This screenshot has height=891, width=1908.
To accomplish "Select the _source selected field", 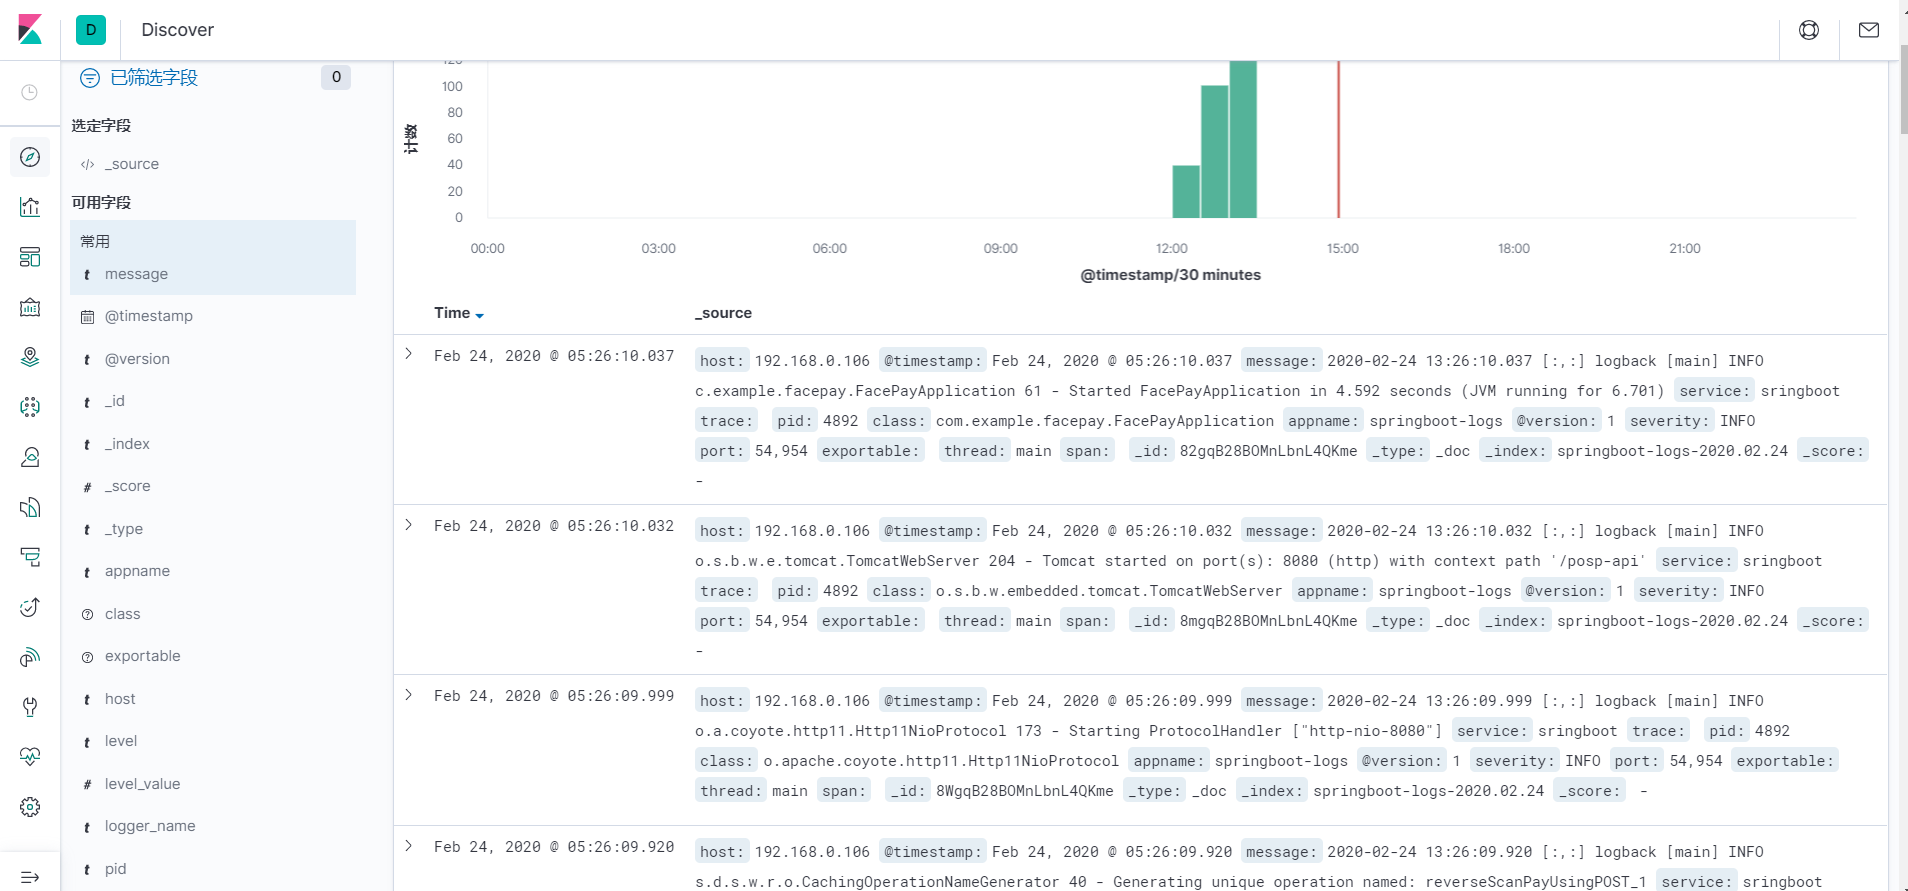I will tap(132, 164).
